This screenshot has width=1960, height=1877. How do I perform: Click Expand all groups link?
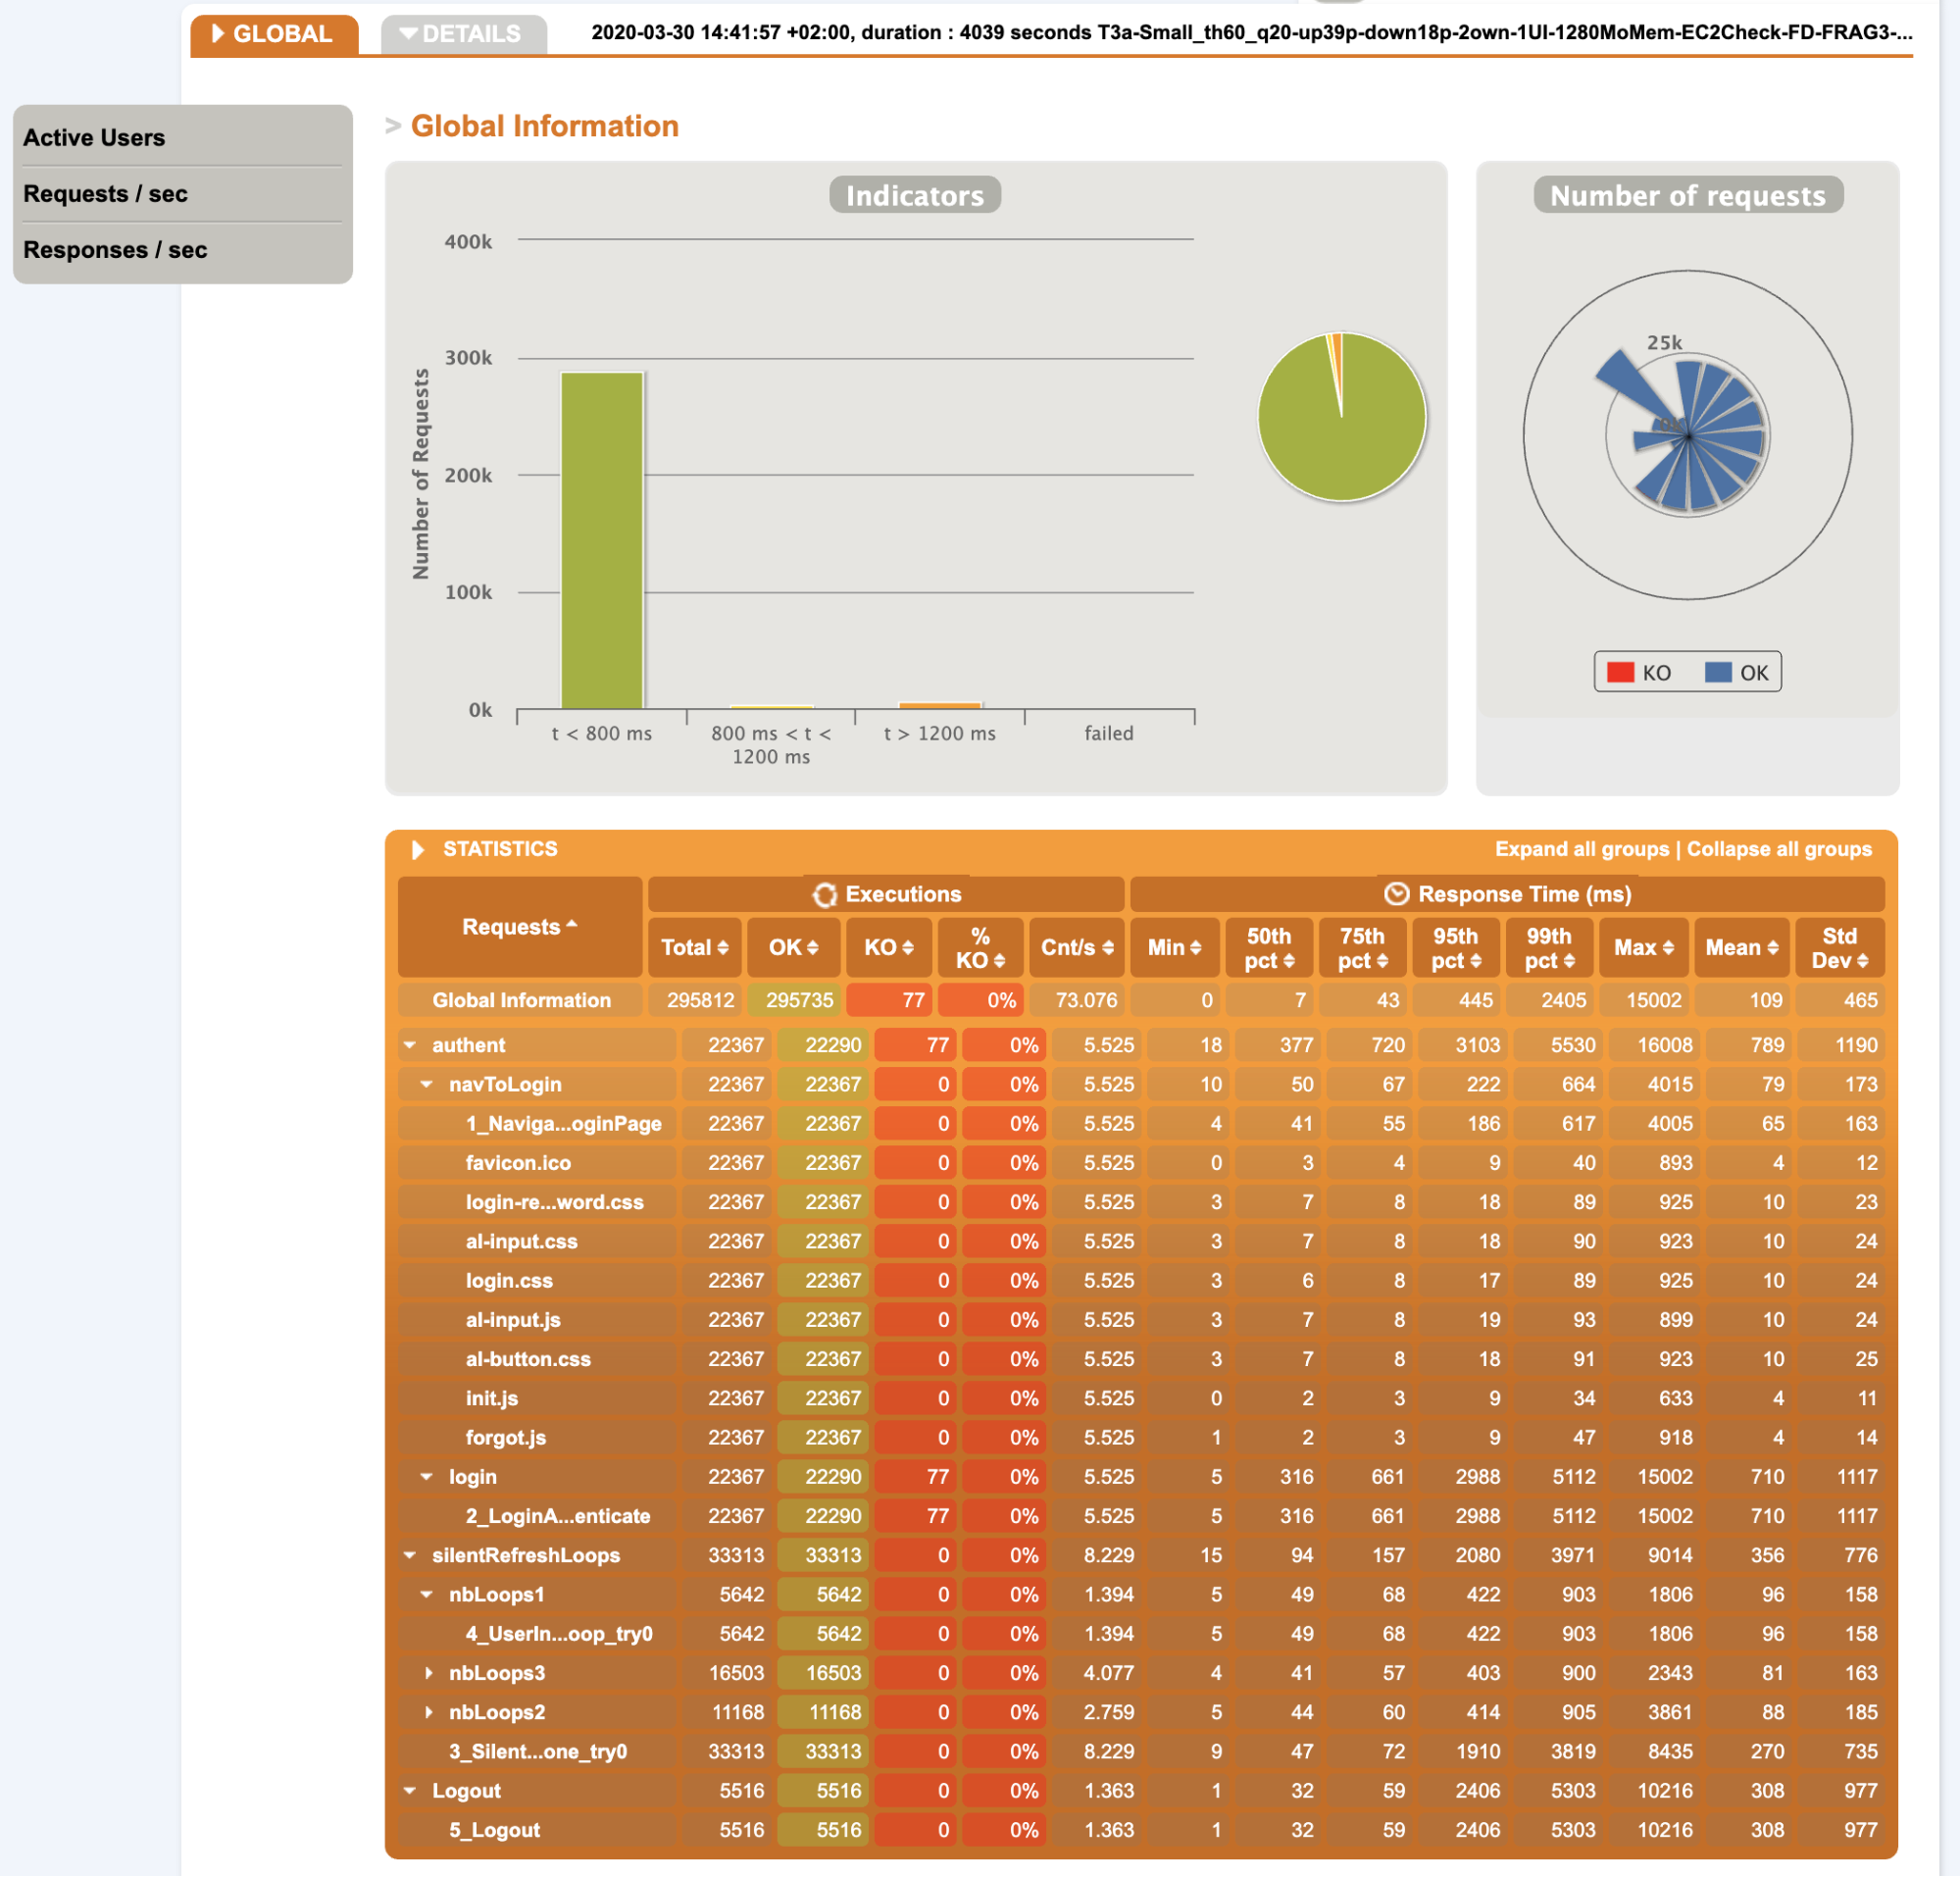coord(1581,849)
